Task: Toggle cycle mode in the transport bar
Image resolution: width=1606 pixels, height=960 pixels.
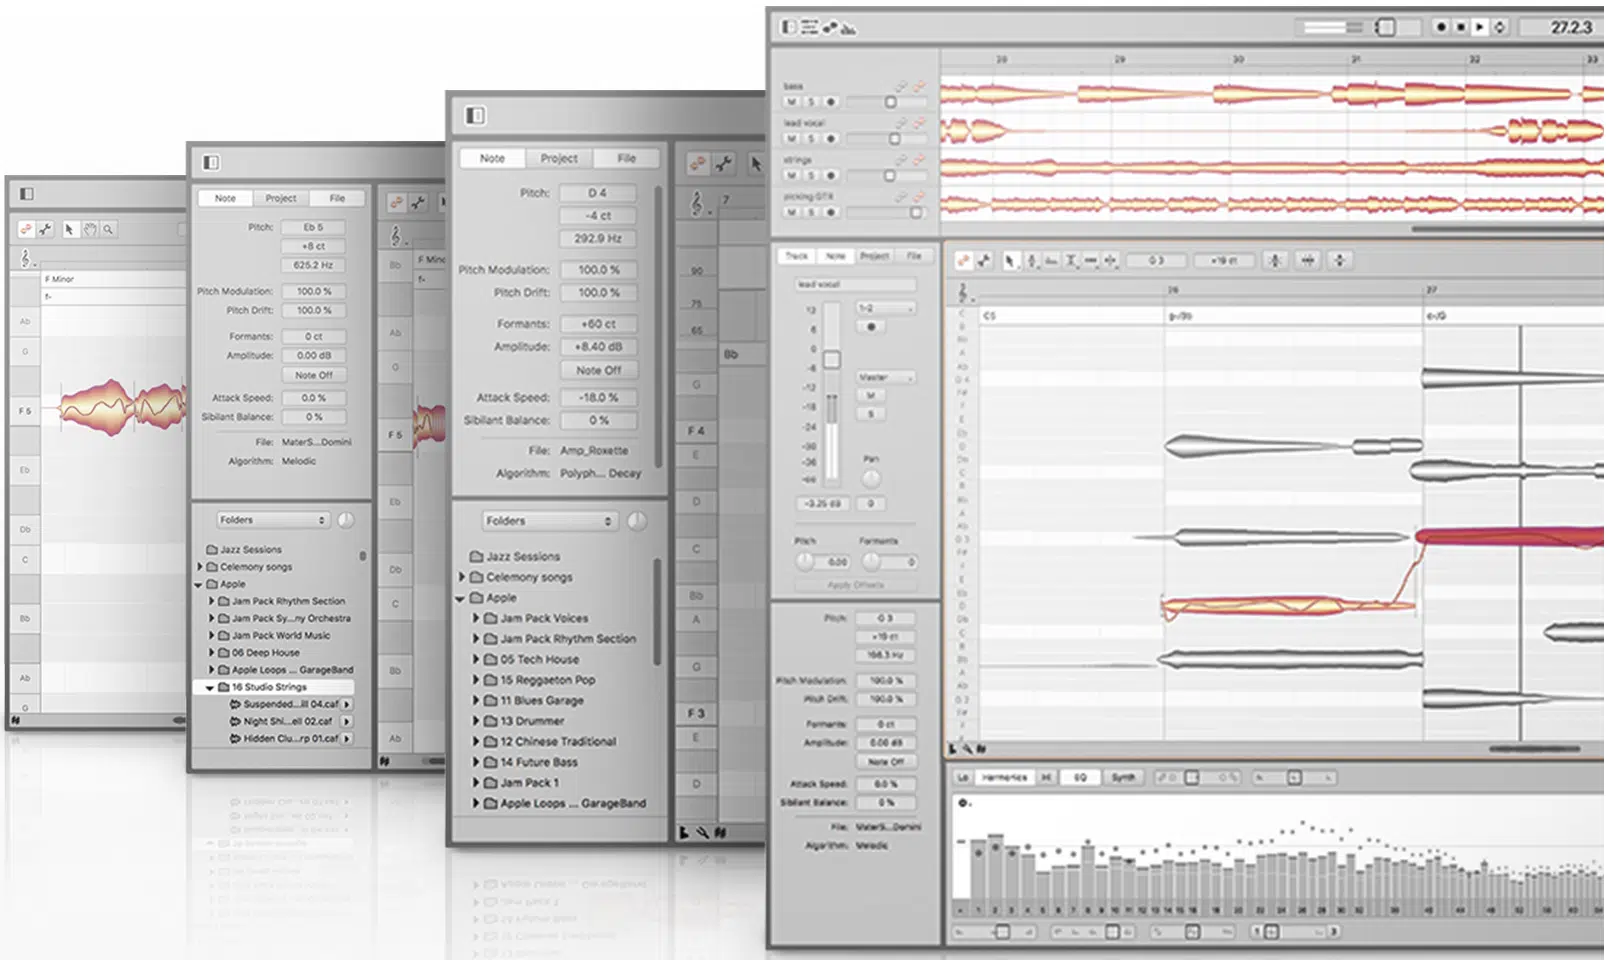Action: [1499, 27]
